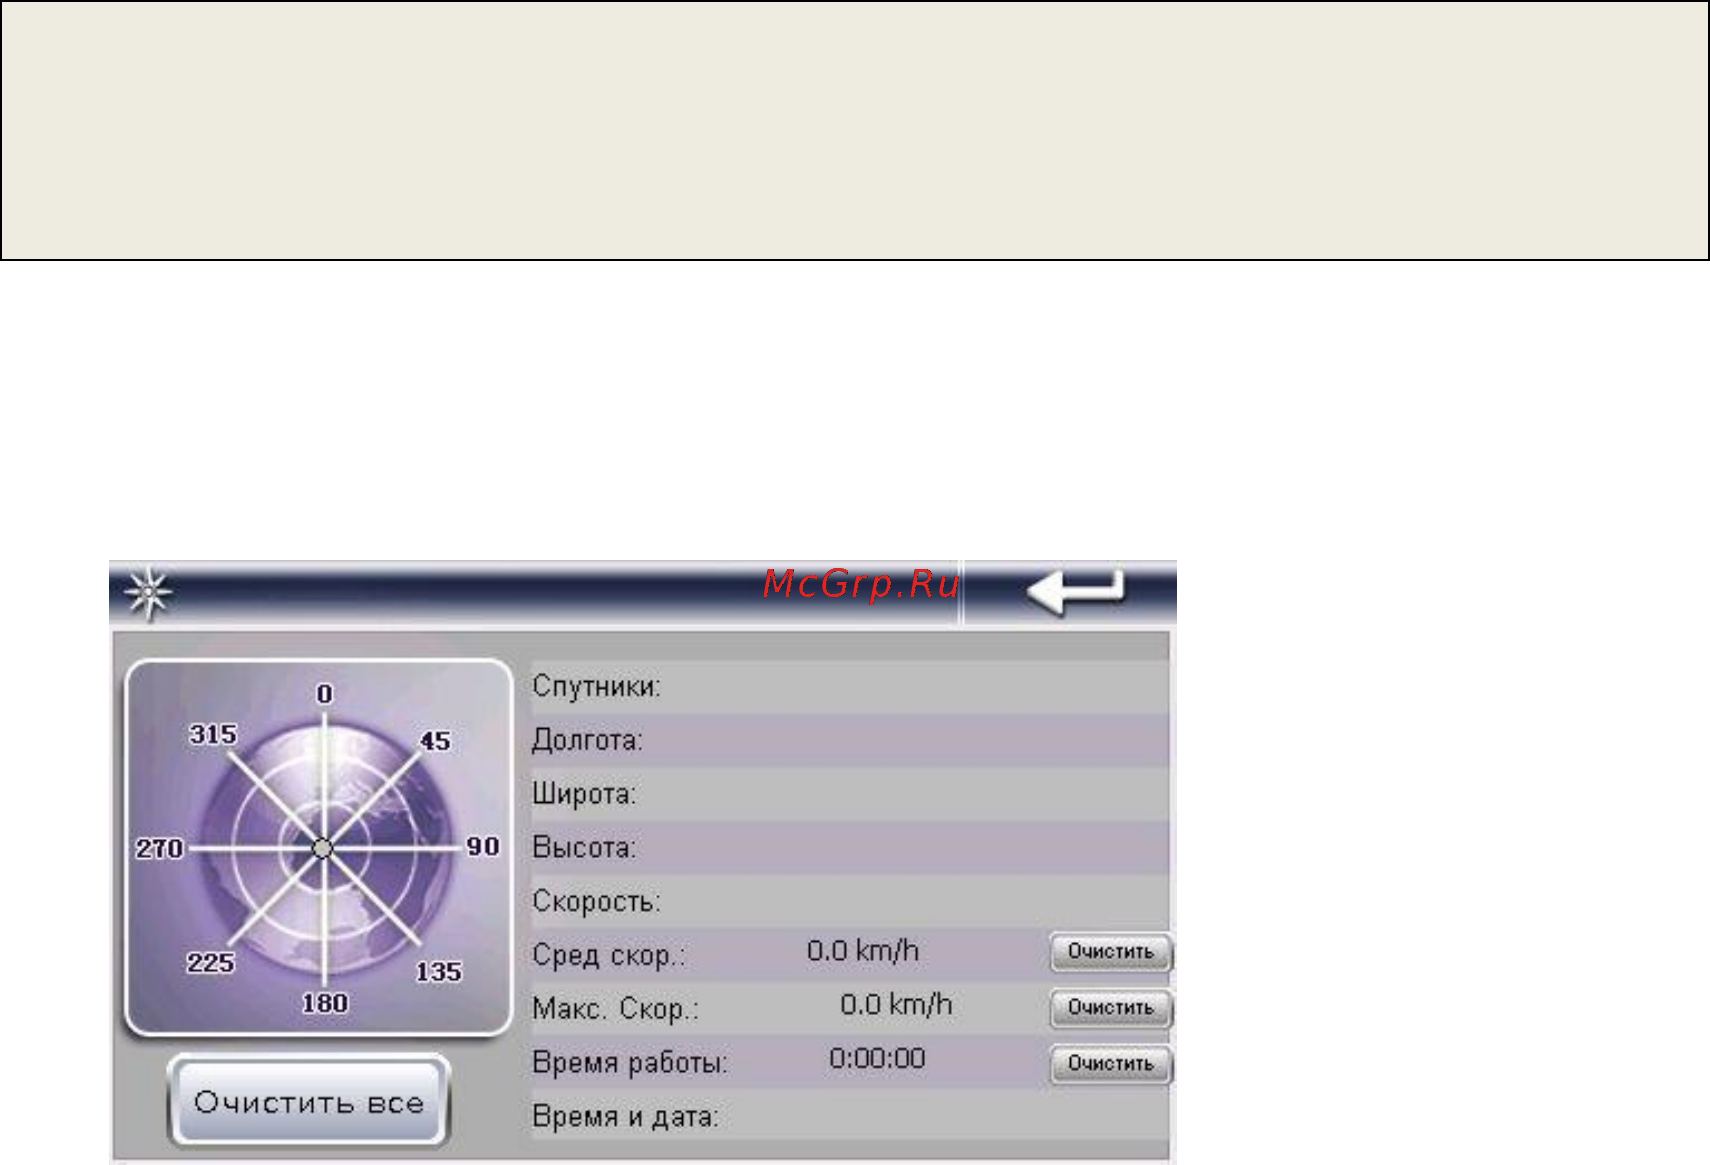Click the 90 degree compass mark

point(483,846)
